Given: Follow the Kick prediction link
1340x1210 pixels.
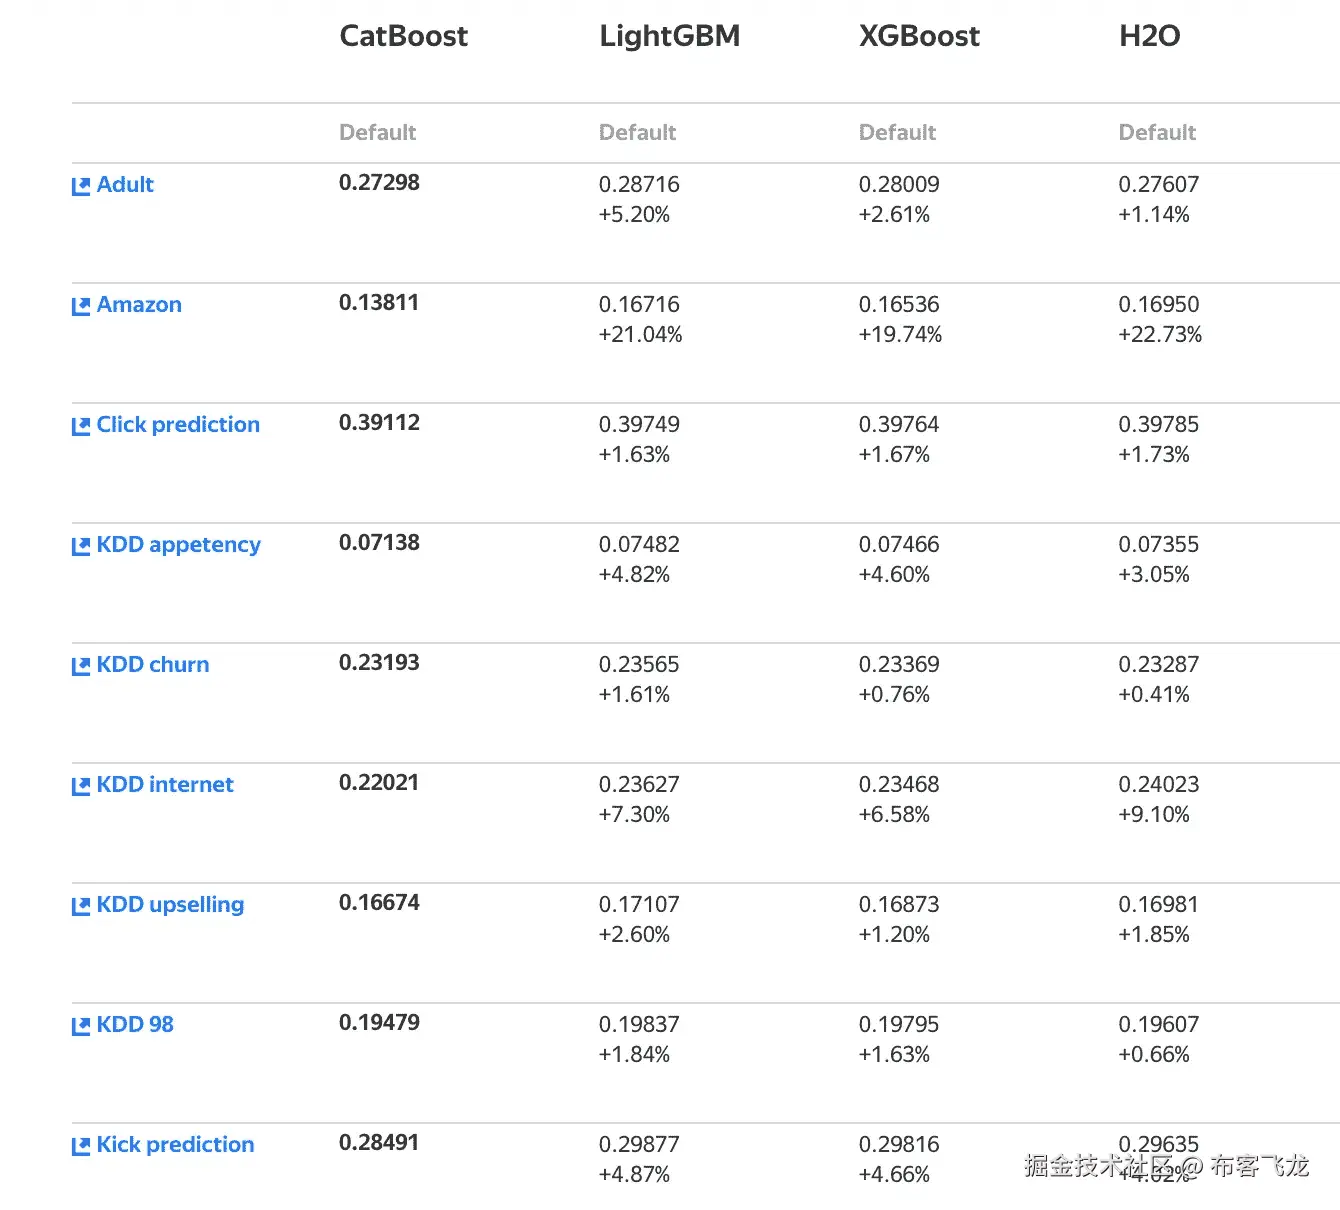Looking at the screenshot, I should tap(175, 1145).
